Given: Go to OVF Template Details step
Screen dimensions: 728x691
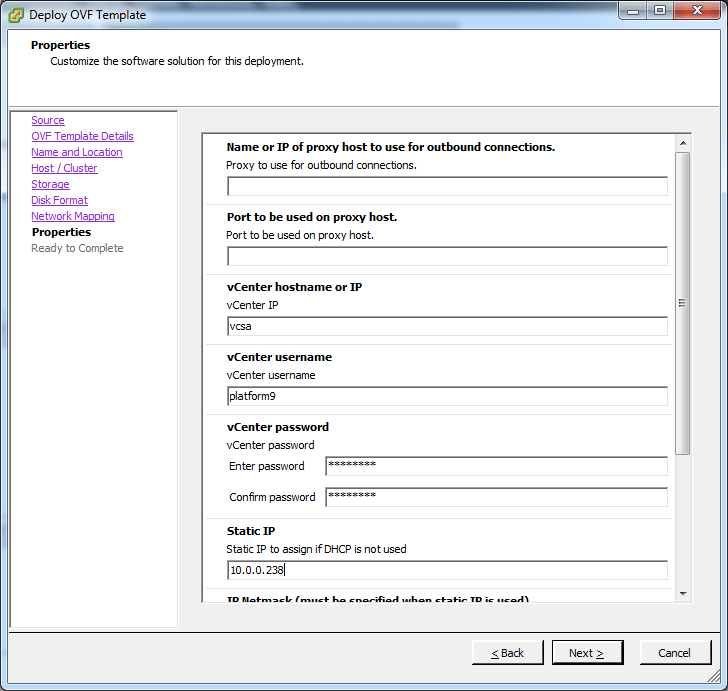Looking at the screenshot, I should 82,136.
